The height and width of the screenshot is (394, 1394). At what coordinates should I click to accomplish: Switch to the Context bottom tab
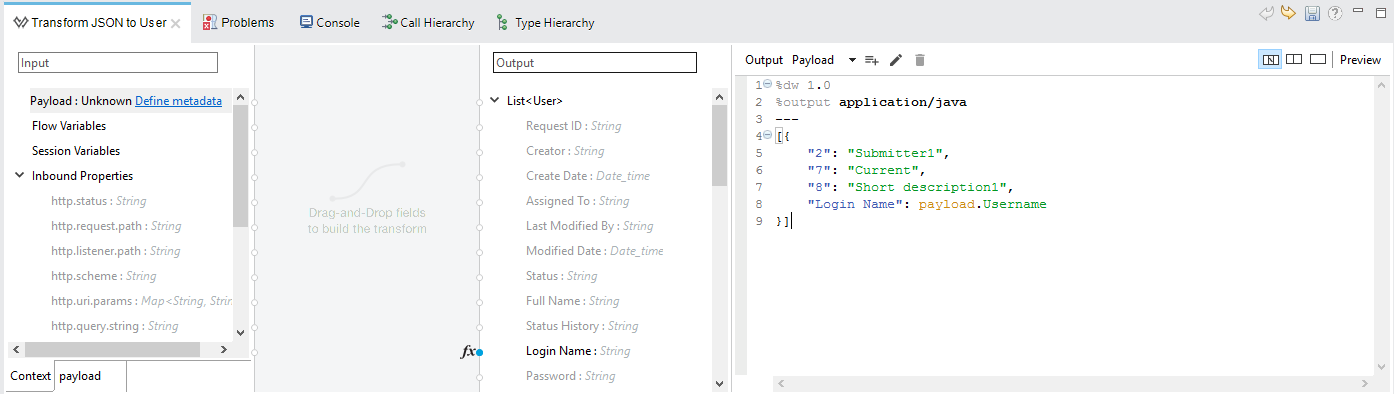pyautogui.click(x=30, y=376)
